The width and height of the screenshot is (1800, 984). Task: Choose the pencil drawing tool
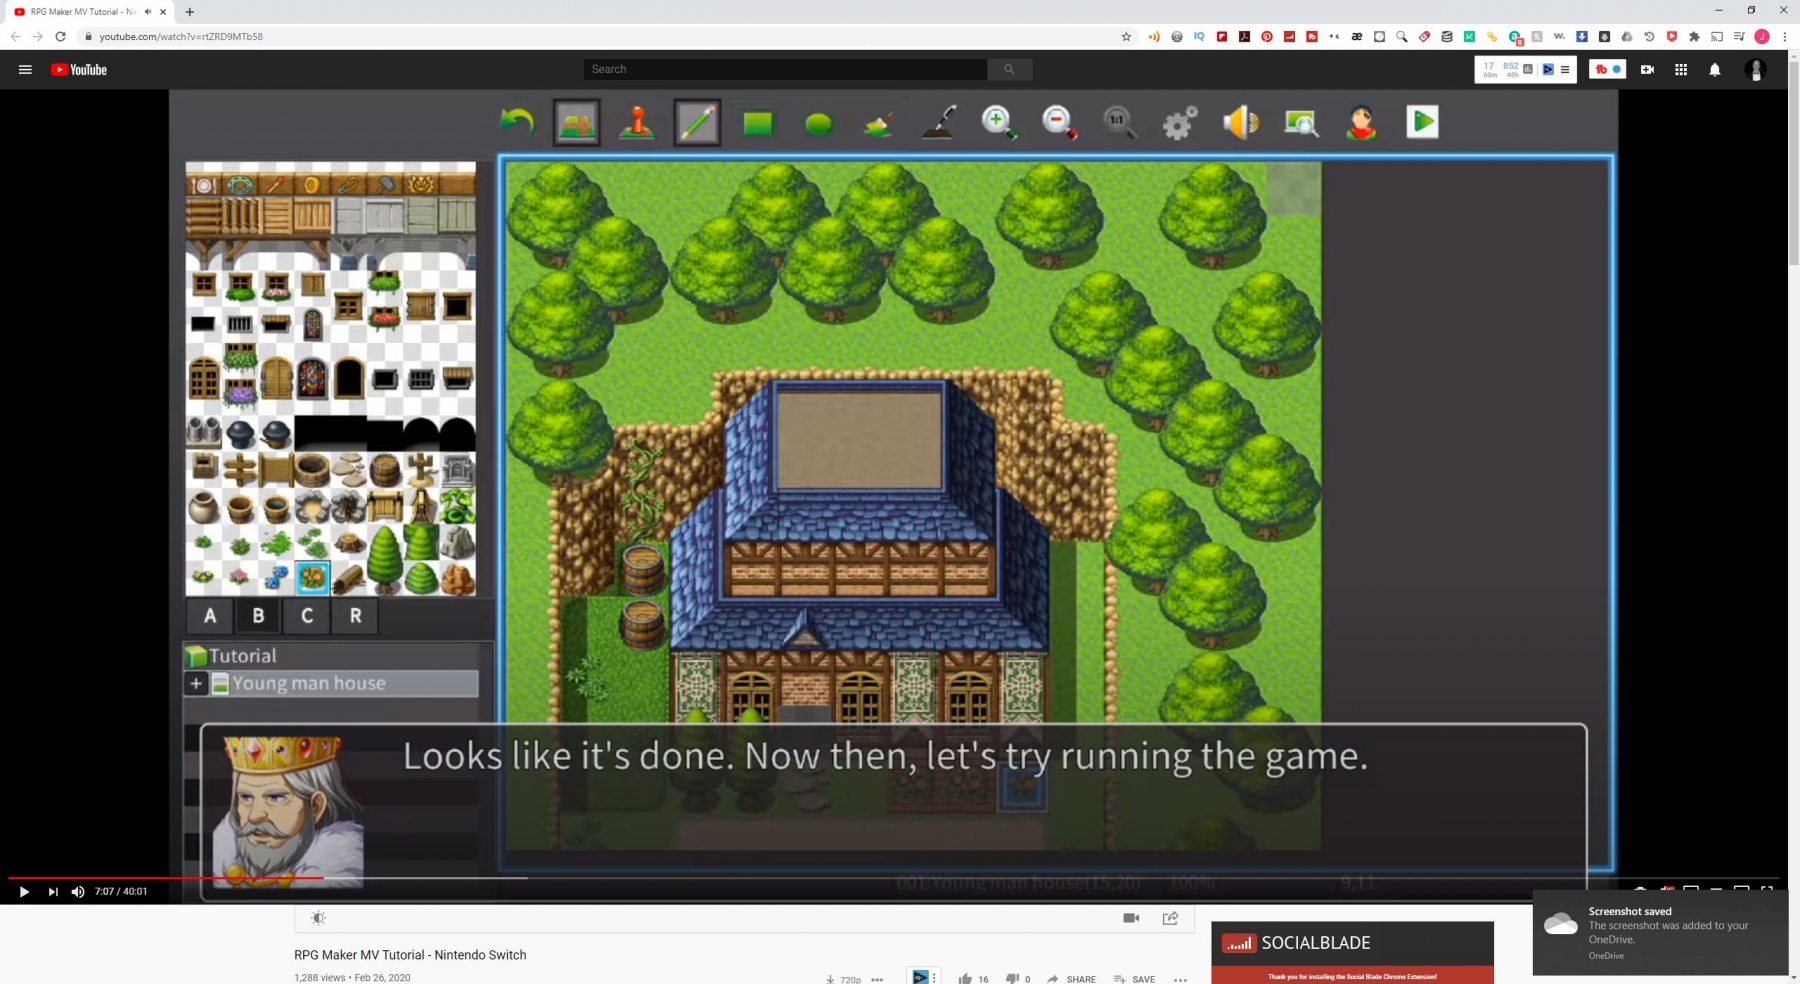697,123
